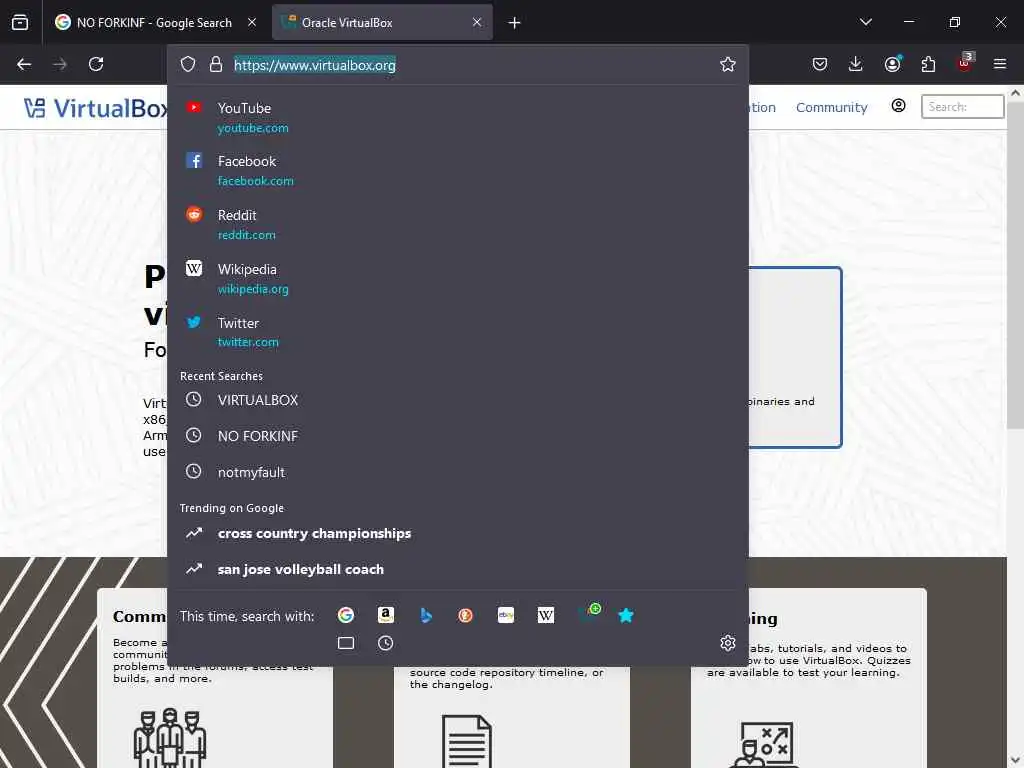Select the Oracle VirtualBox tab
The image size is (1024, 768).
point(383,22)
